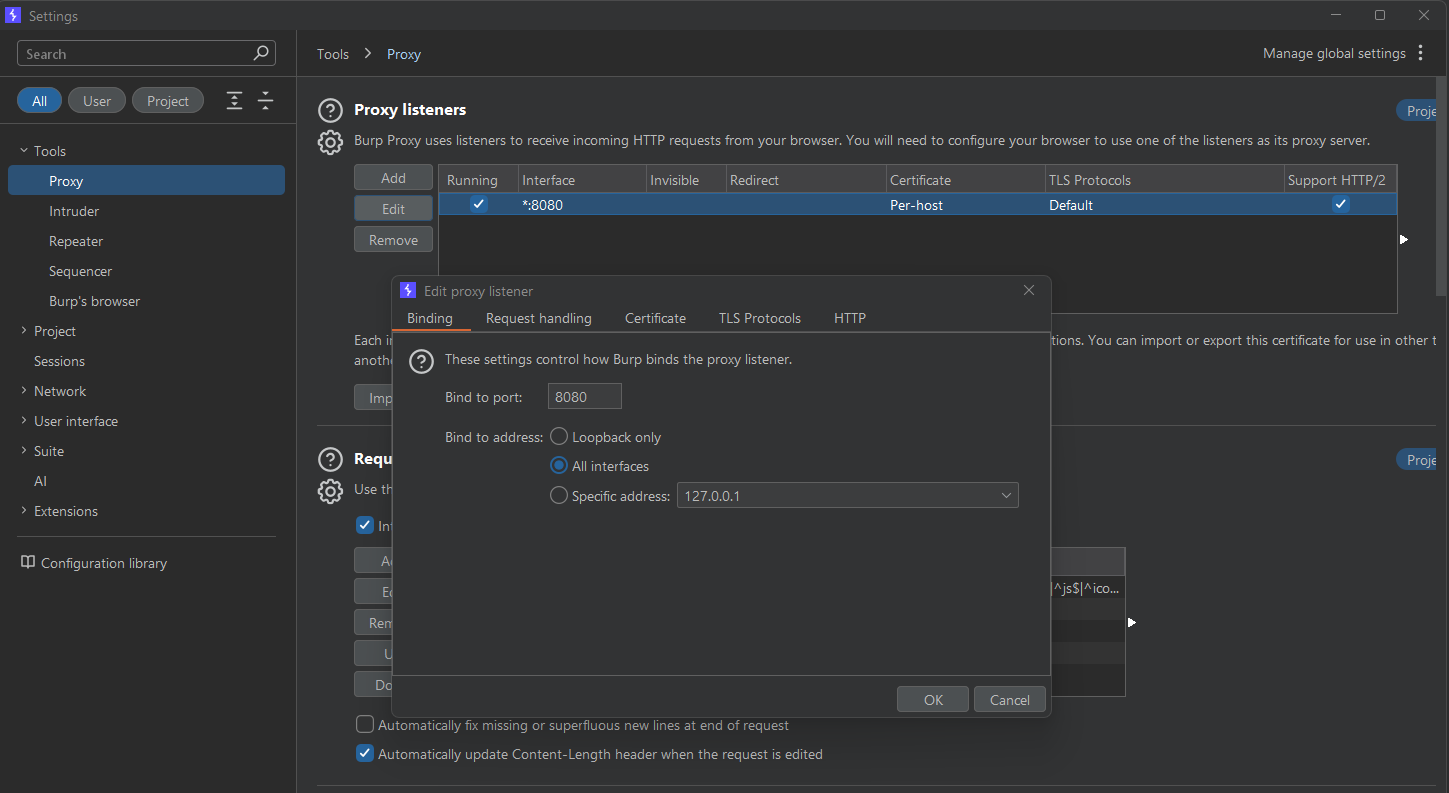The height and width of the screenshot is (793, 1449).
Task: Enable automatically fix missing new lines checkbox
Action: (365, 724)
